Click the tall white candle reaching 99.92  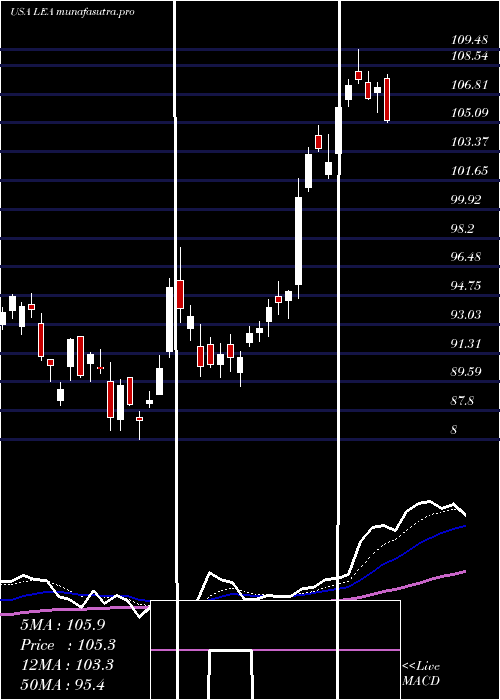pyautogui.click(x=298, y=241)
